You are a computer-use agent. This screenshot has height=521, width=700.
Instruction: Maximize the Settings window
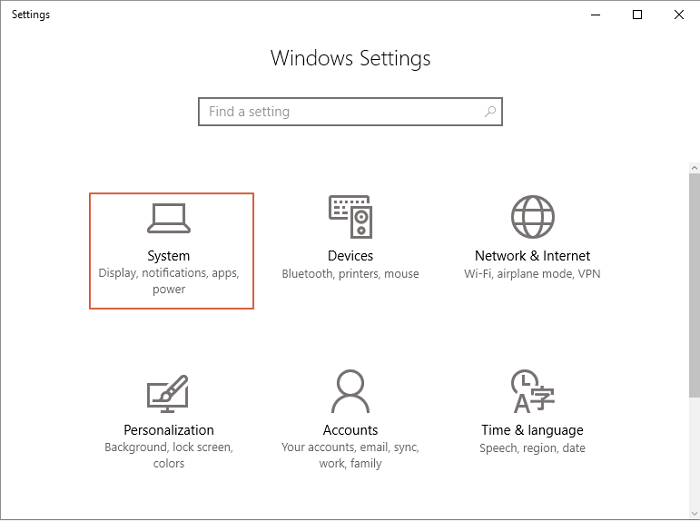(x=638, y=15)
